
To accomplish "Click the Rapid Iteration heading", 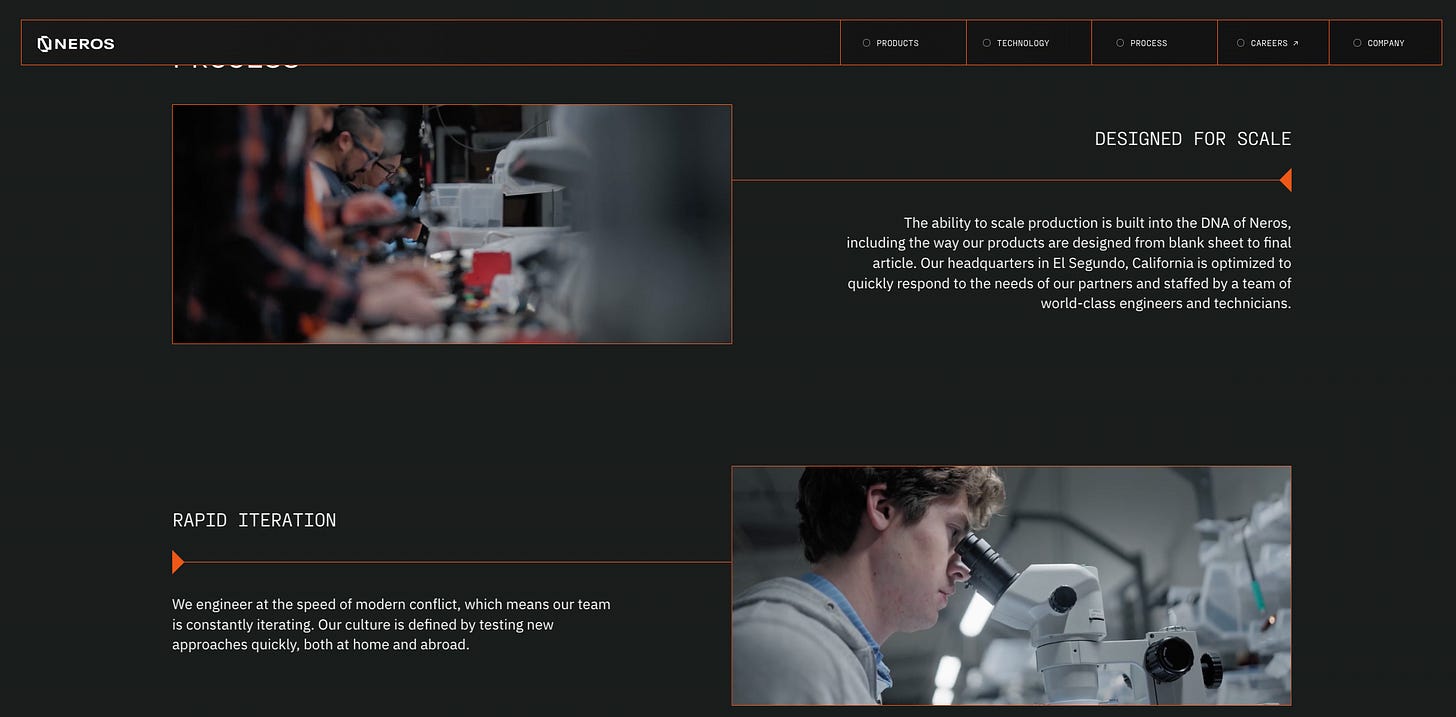I will click(x=254, y=520).
